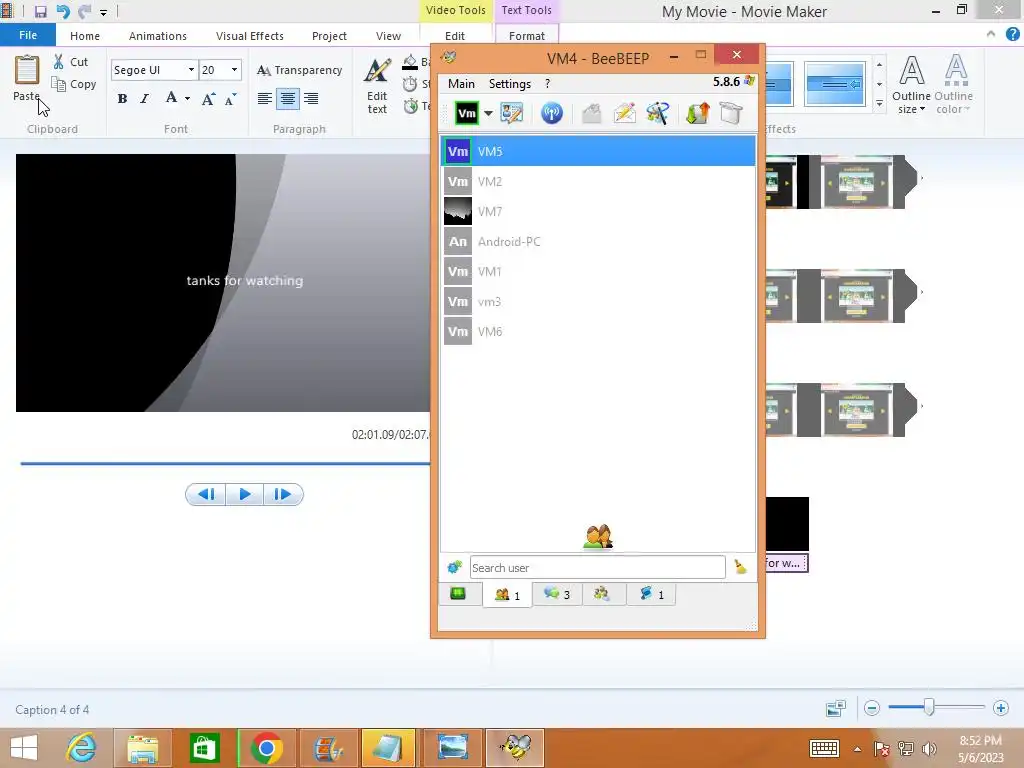Toggle Bold formatting in Font group
The width and height of the screenshot is (1024, 768).
[122, 99]
